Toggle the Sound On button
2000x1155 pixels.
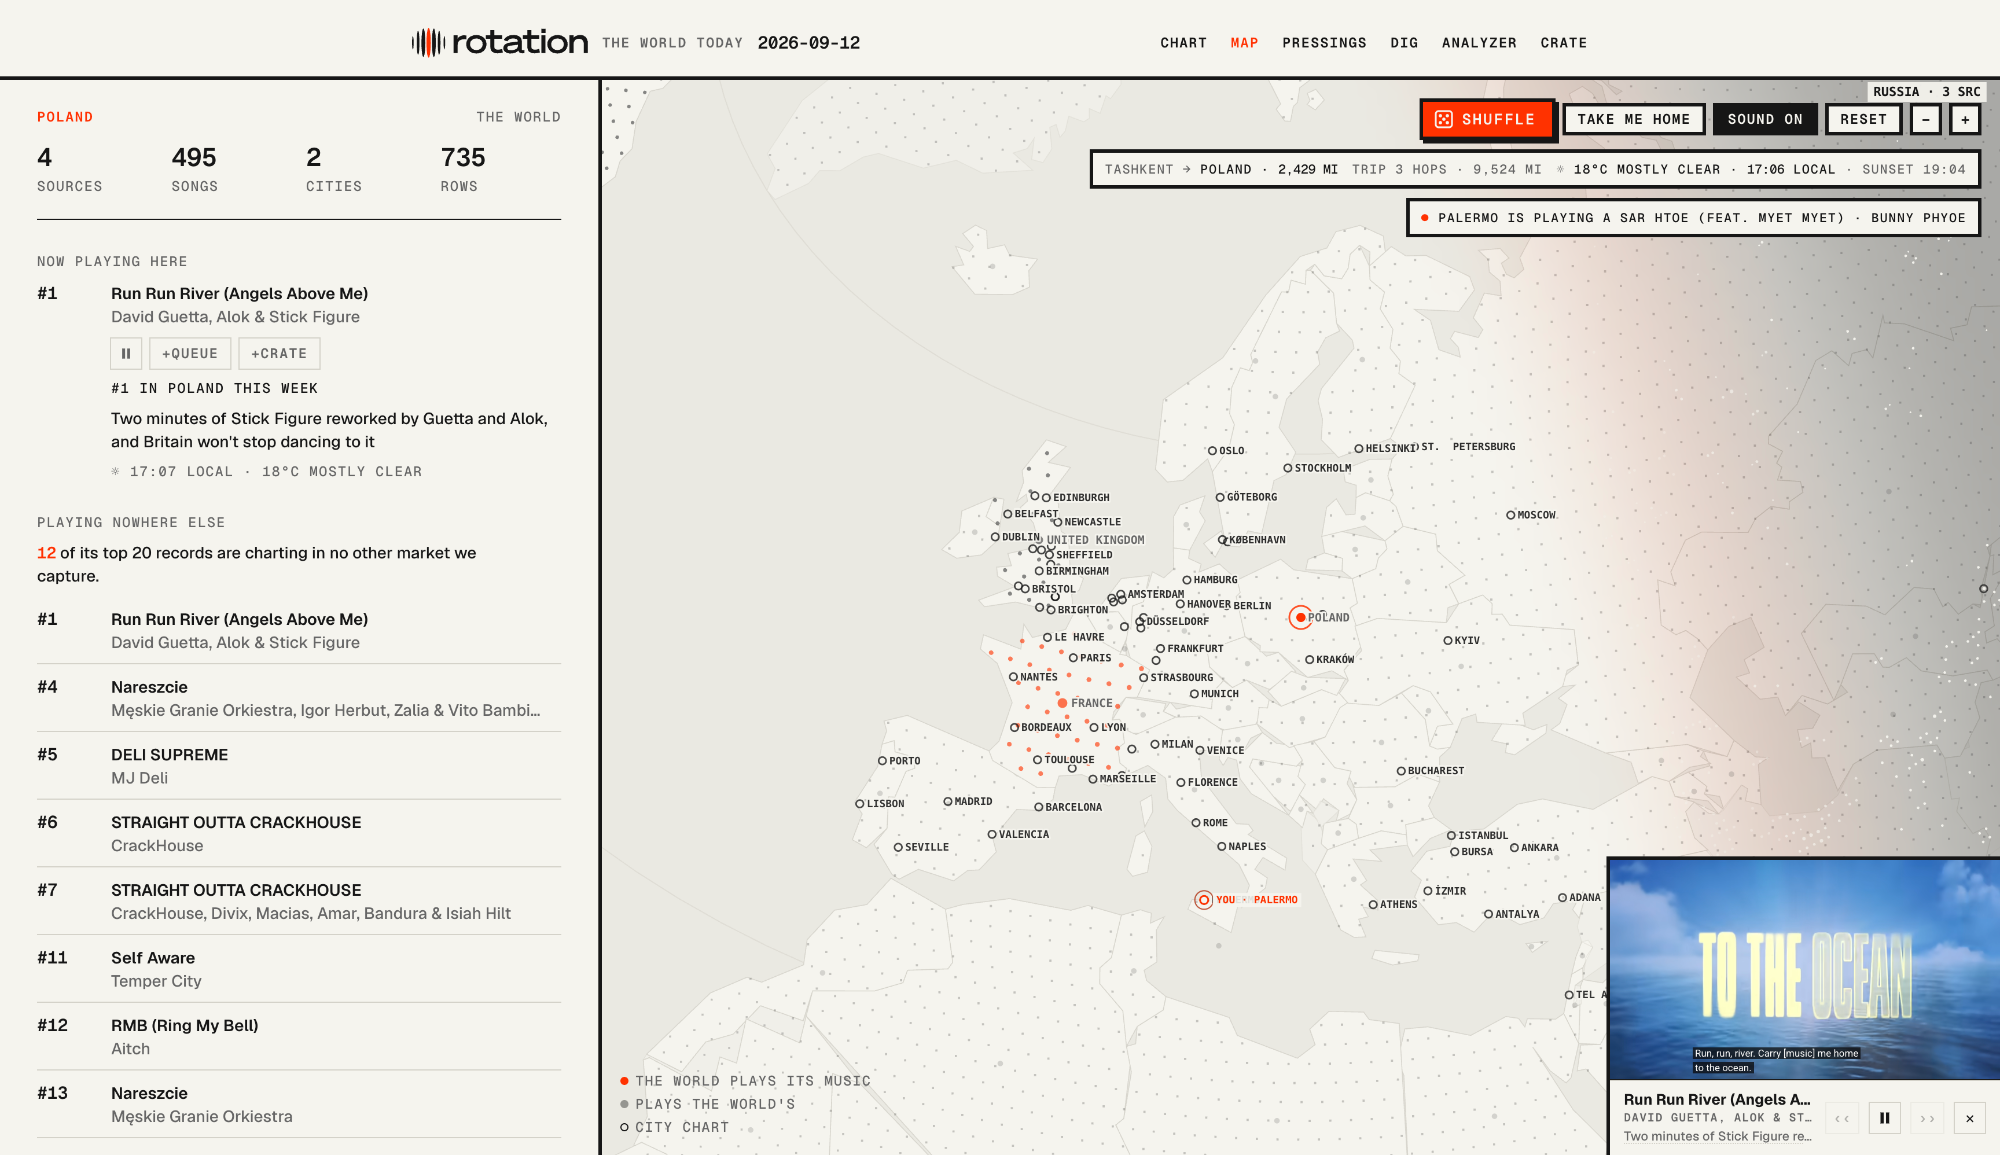coord(1765,119)
